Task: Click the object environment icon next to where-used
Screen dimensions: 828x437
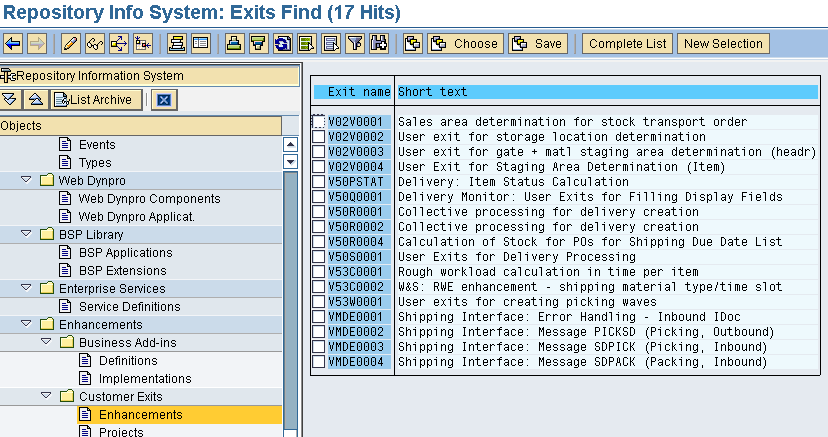Action: pos(143,44)
